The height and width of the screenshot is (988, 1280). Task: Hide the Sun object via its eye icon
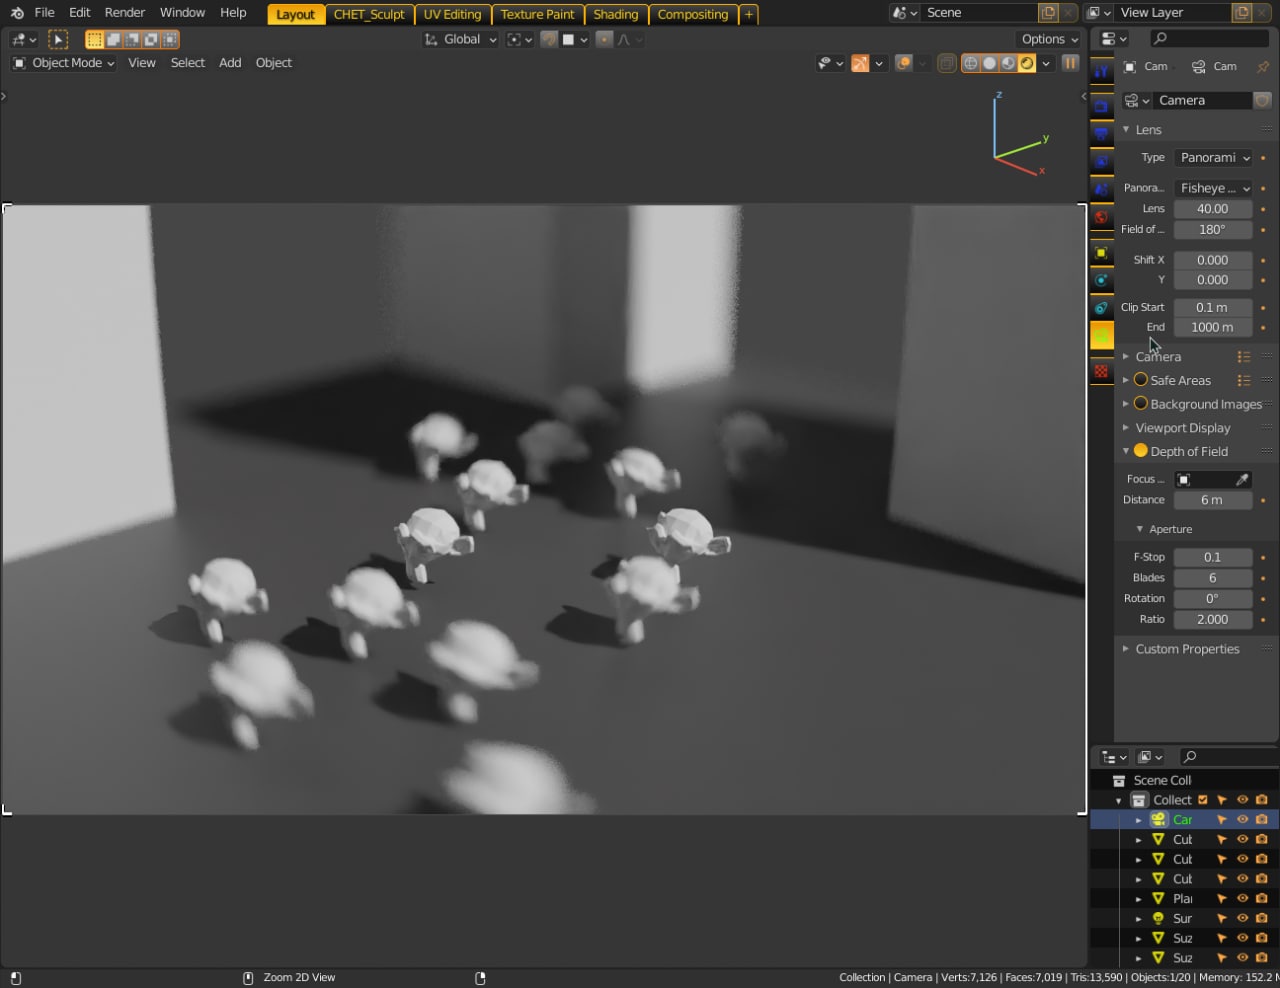[x=1242, y=918]
